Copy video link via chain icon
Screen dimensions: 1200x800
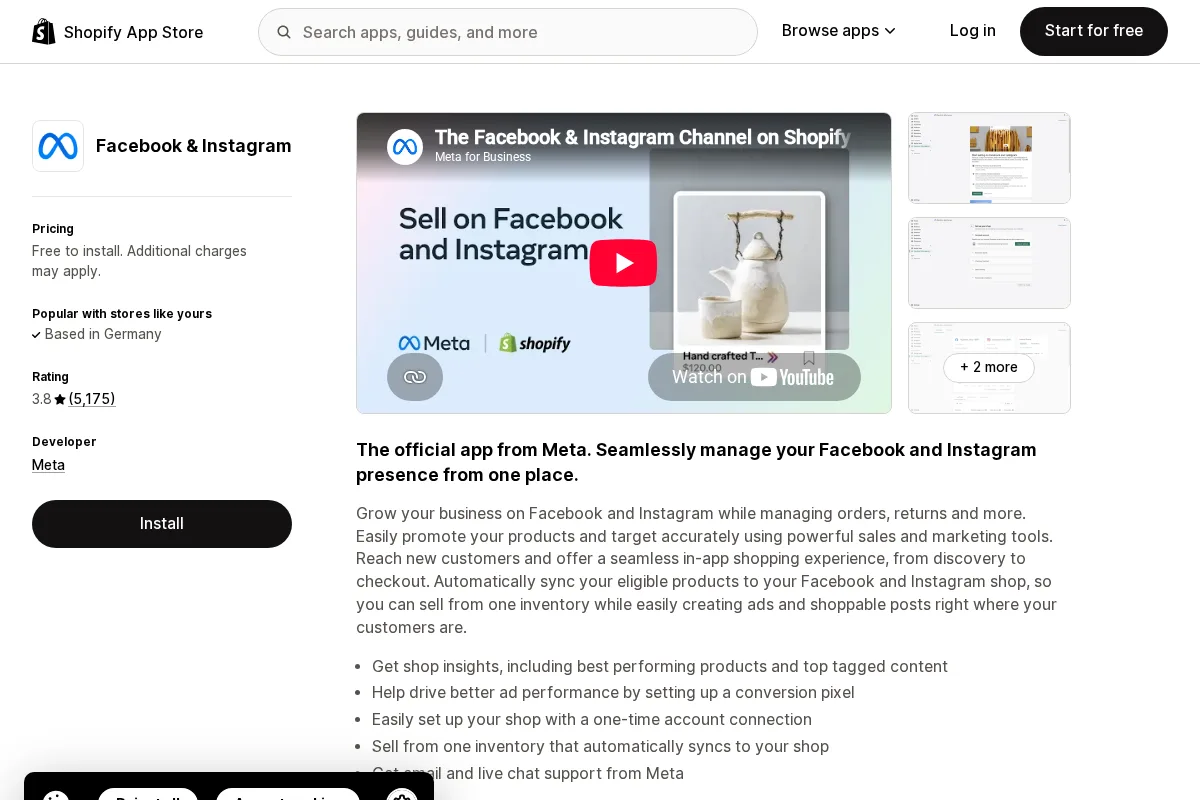pyautogui.click(x=415, y=377)
